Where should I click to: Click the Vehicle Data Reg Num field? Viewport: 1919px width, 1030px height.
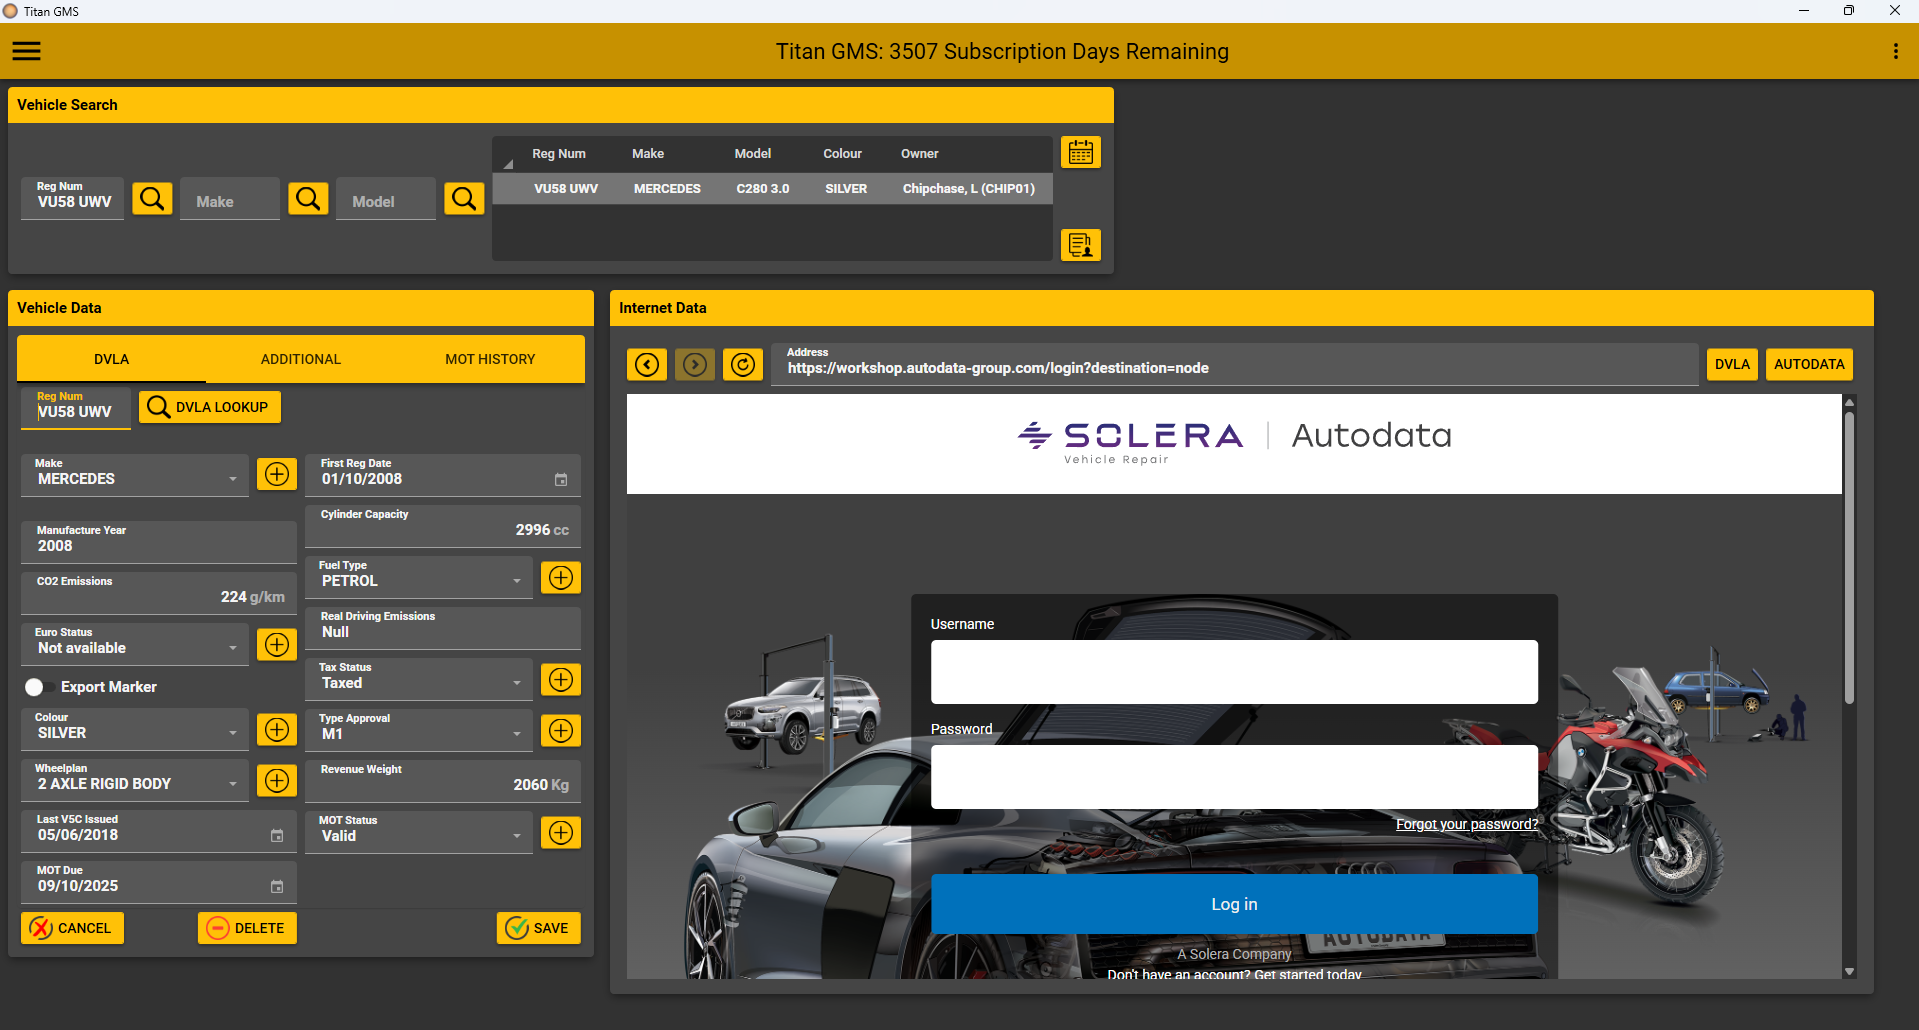click(x=76, y=408)
